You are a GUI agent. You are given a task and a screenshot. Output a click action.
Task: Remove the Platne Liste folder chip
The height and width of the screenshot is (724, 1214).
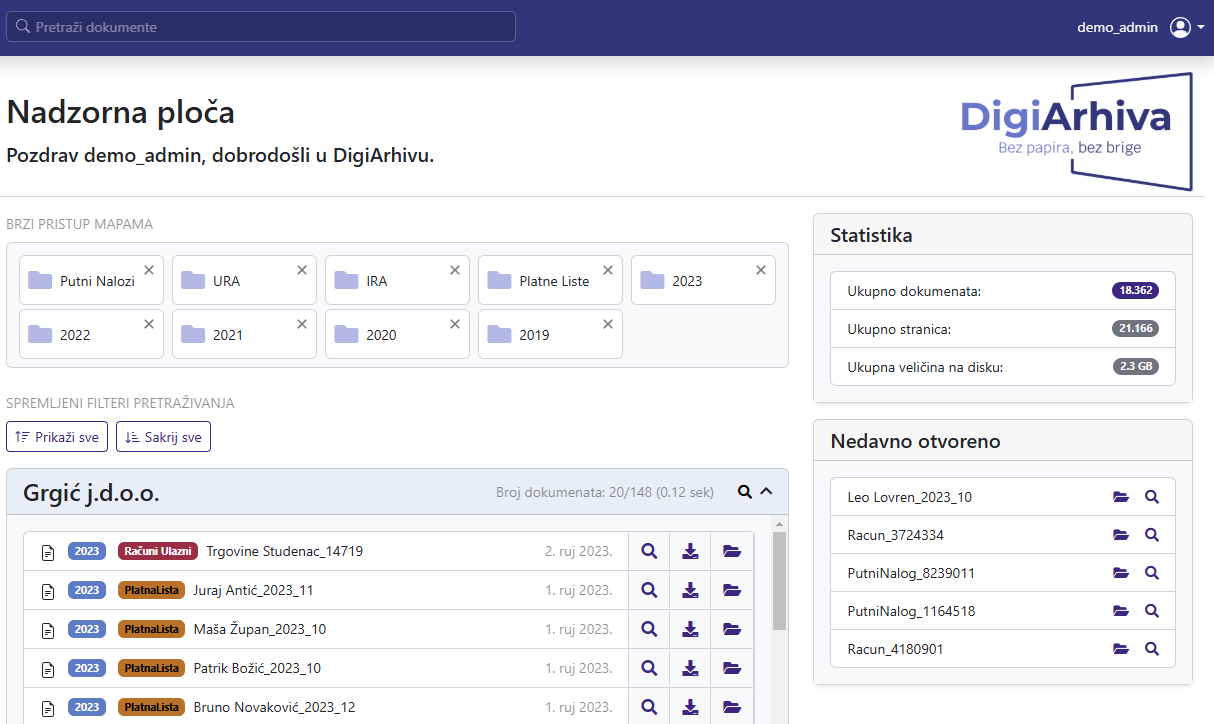tap(607, 269)
